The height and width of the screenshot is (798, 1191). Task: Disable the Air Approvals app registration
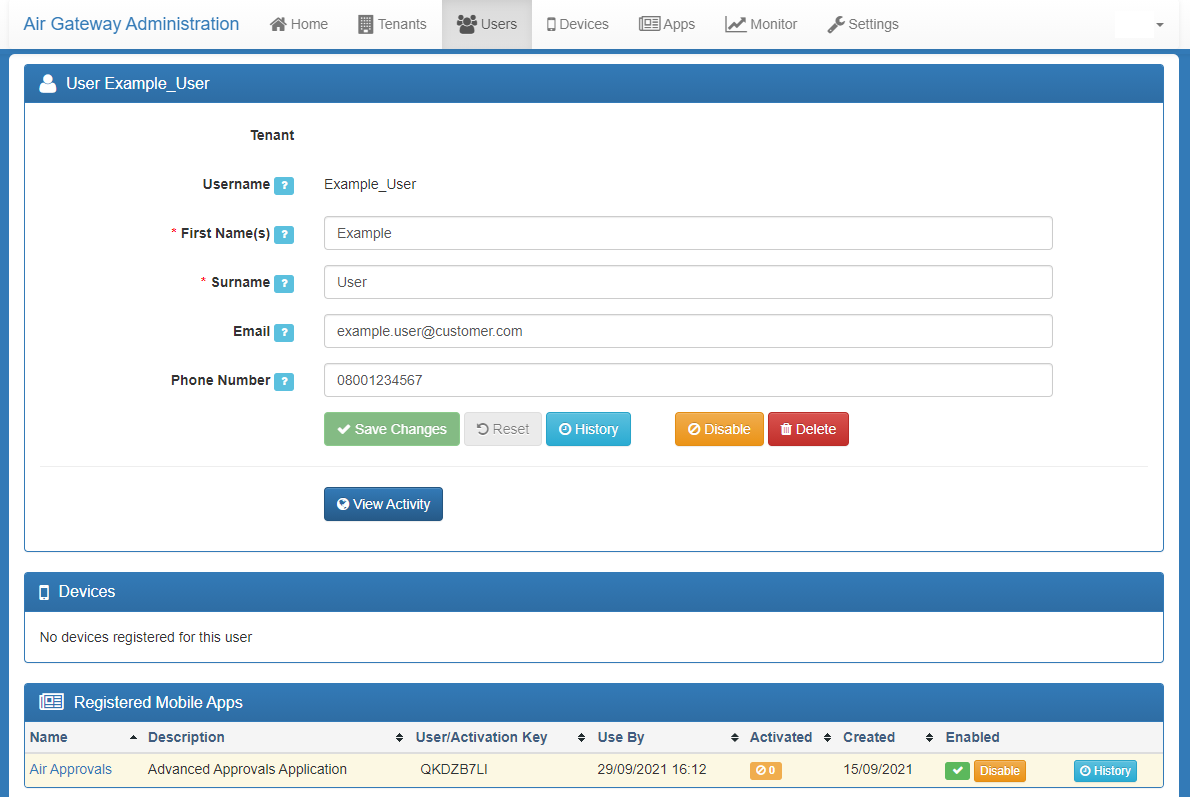[x=1000, y=771]
